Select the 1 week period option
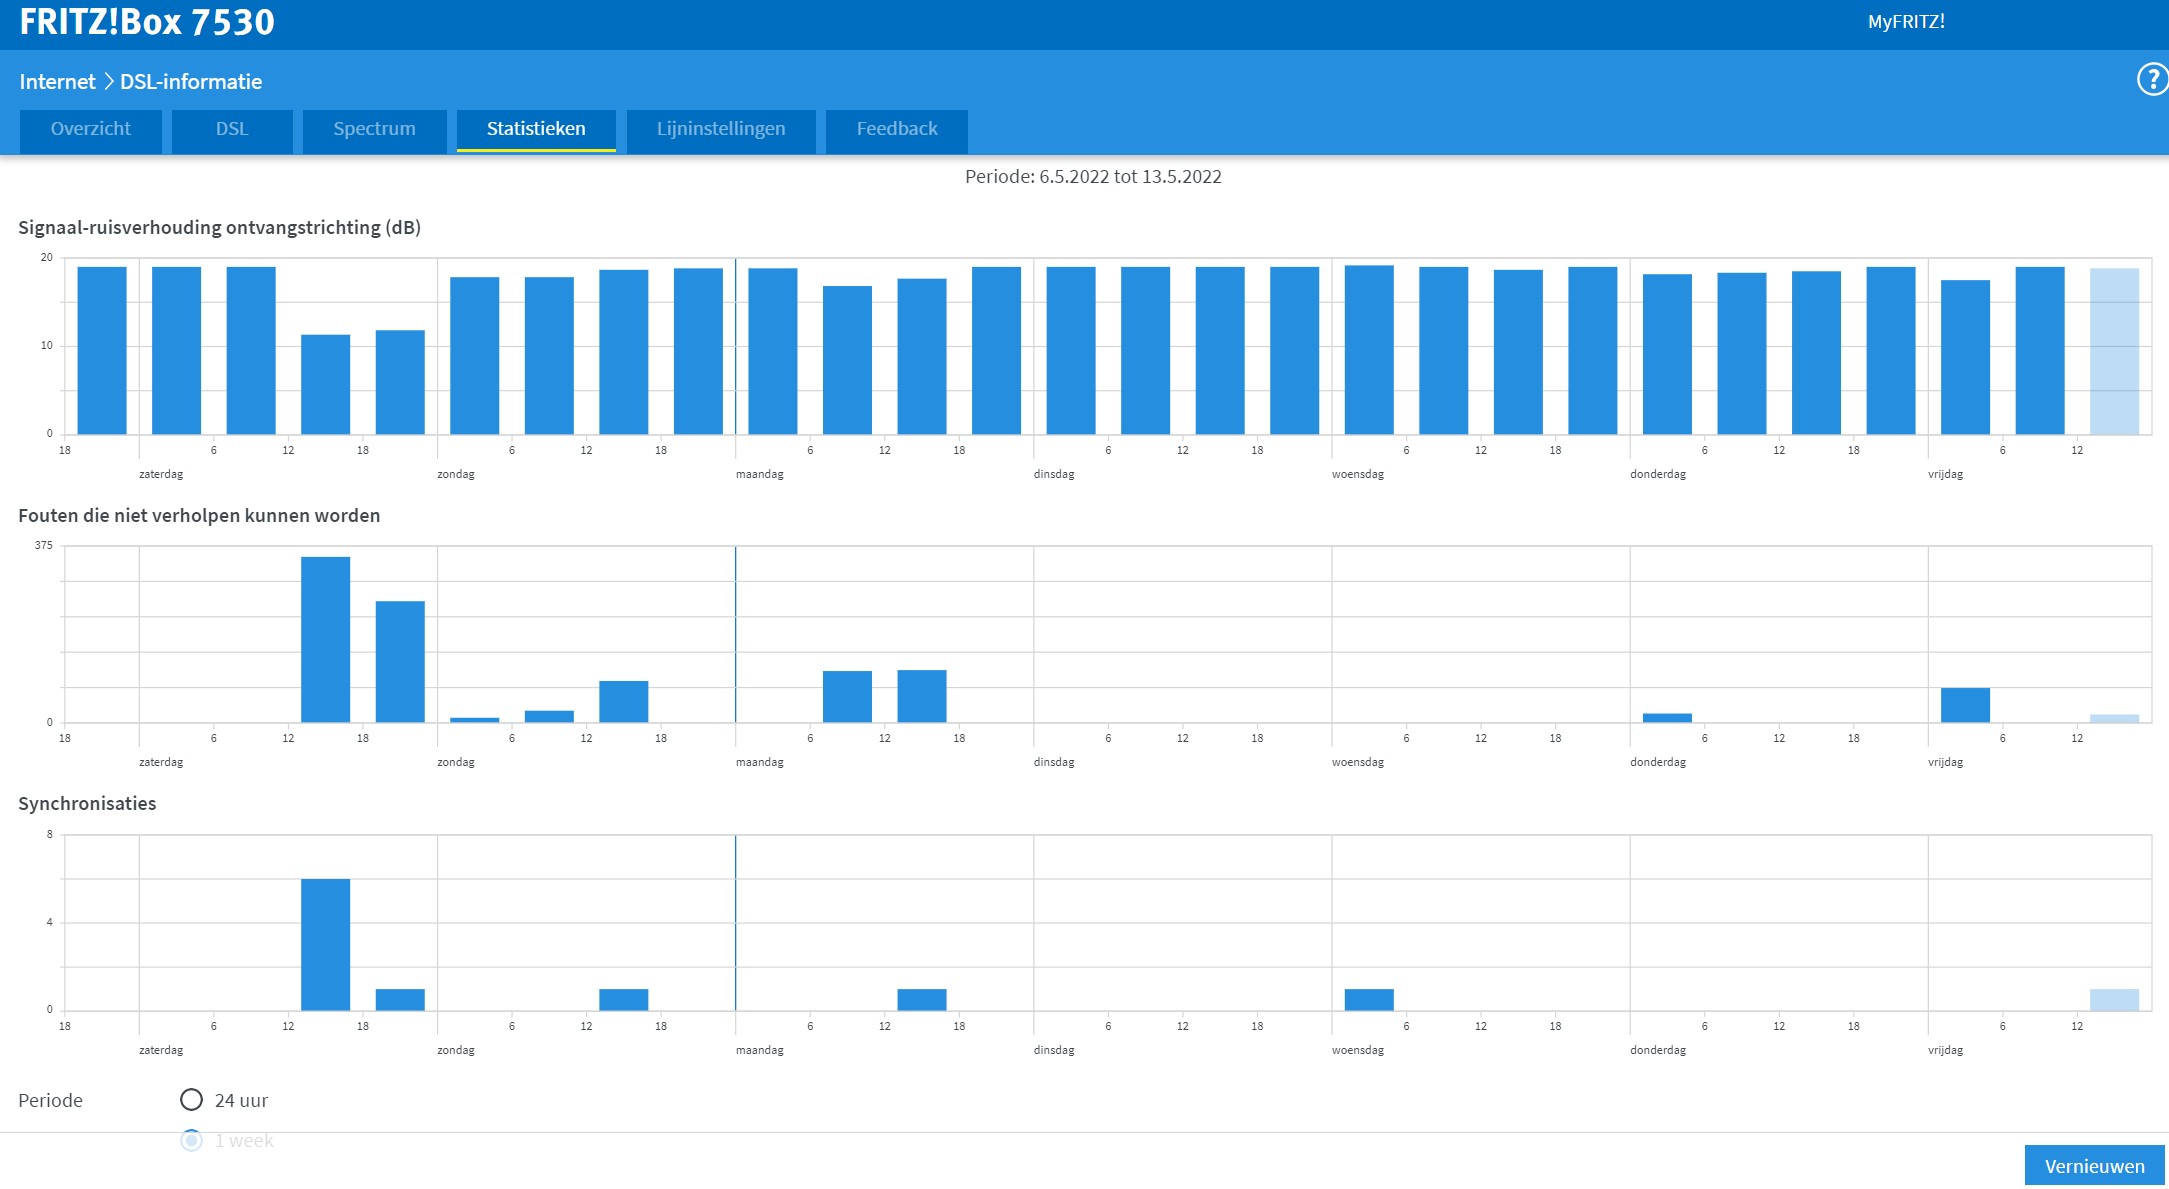 191,1140
